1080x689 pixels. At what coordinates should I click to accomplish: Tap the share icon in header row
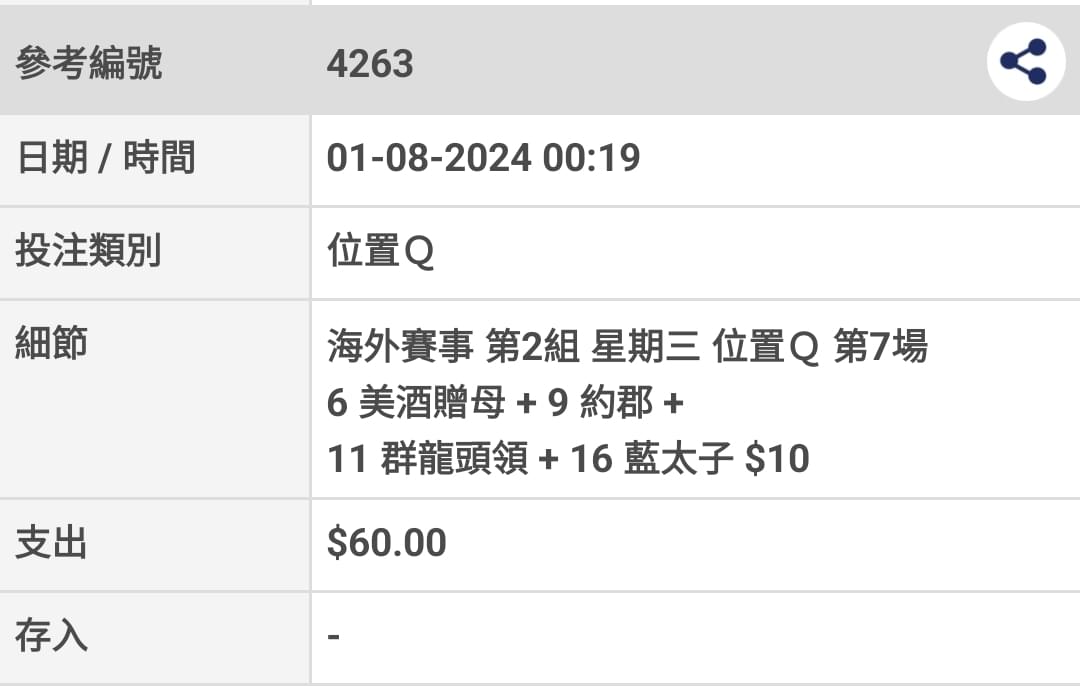[x=1026, y=61]
